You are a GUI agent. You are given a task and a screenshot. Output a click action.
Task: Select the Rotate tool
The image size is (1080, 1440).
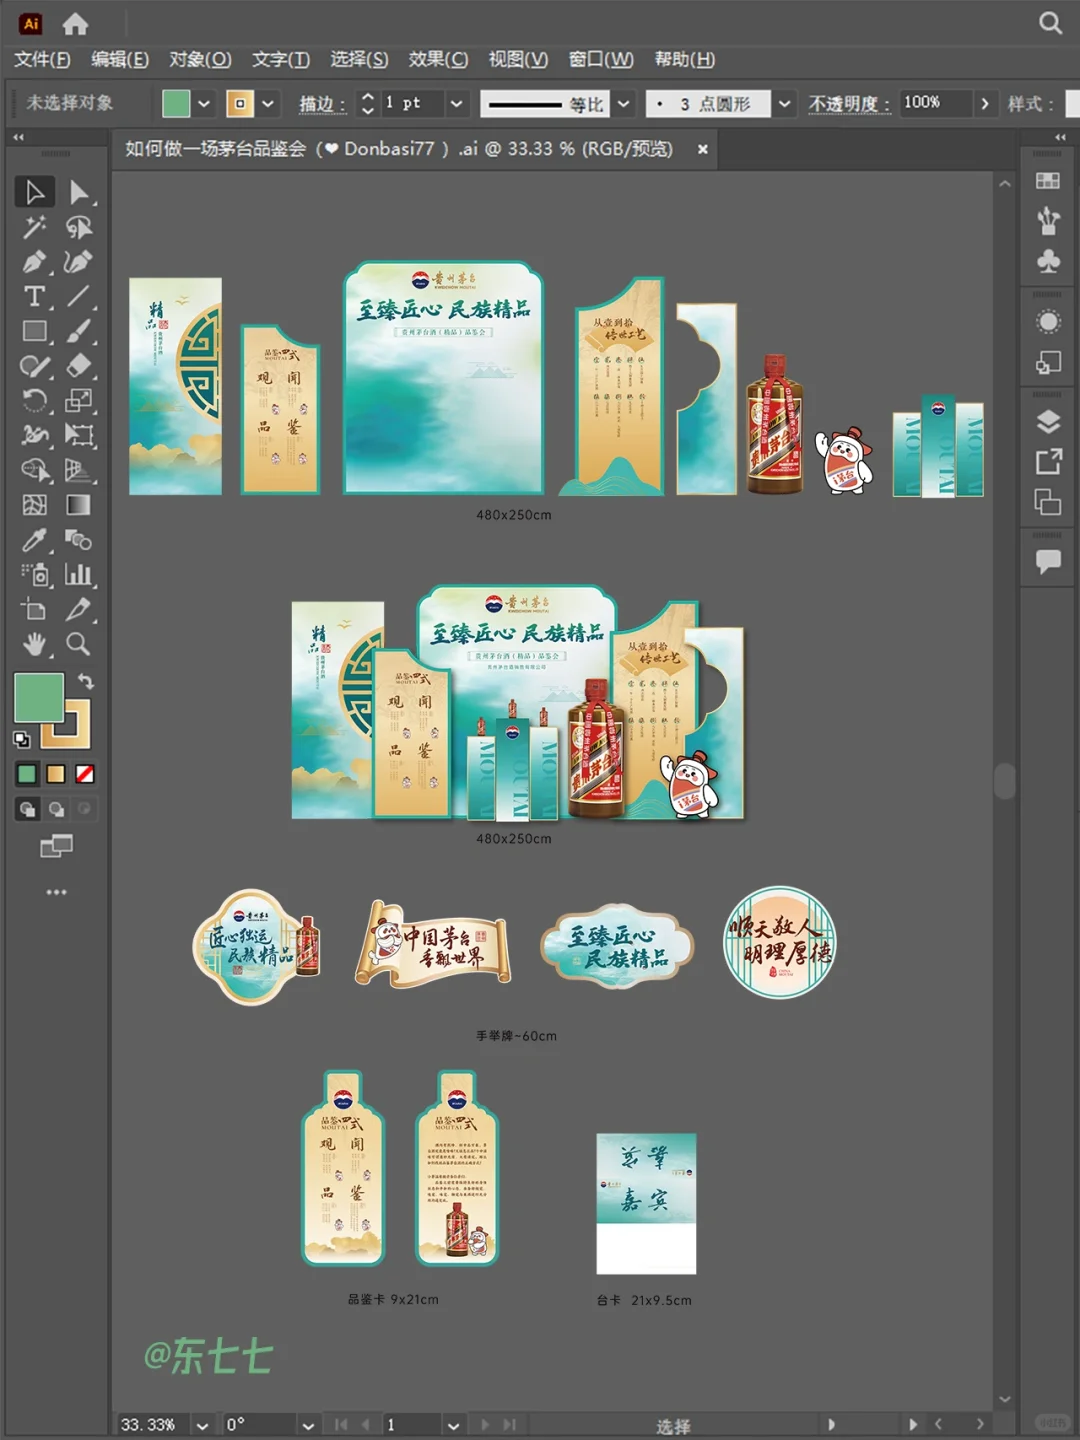pos(34,401)
